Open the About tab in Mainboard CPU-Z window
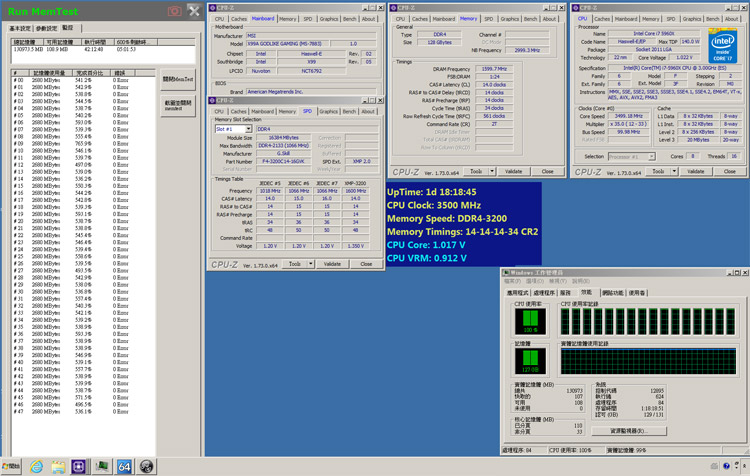 click(x=368, y=19)
